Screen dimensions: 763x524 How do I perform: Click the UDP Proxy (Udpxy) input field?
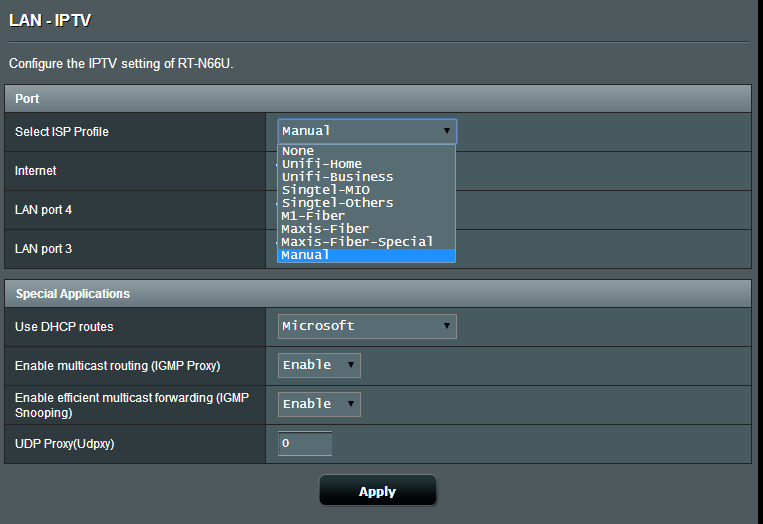[x=305, y=443]
